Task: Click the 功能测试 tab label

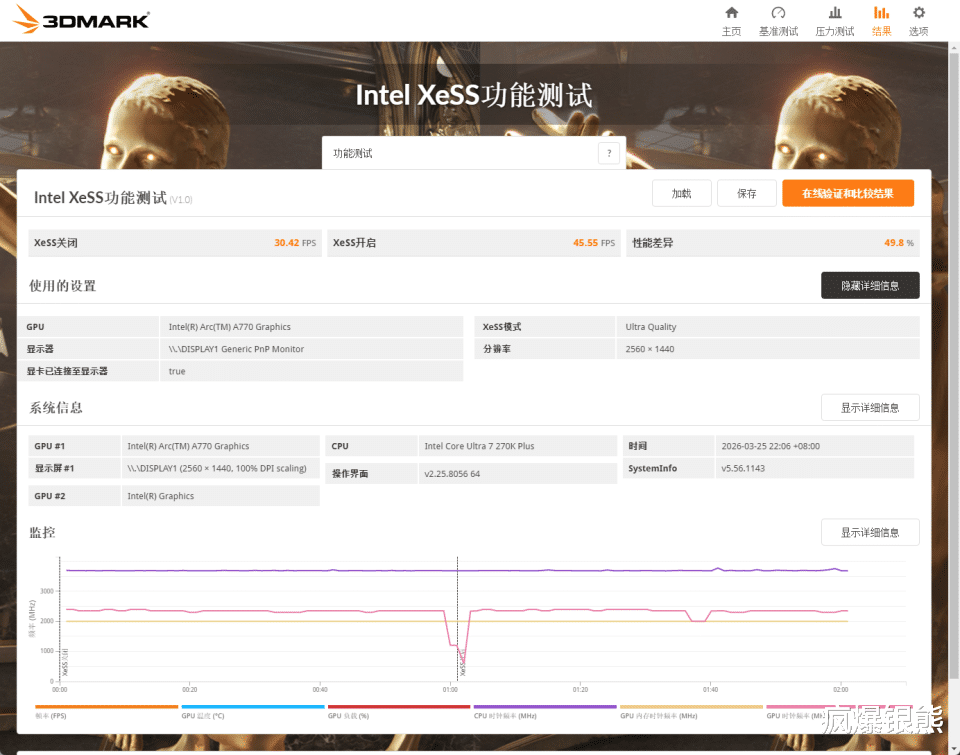Action: click(x=353, y=153)
